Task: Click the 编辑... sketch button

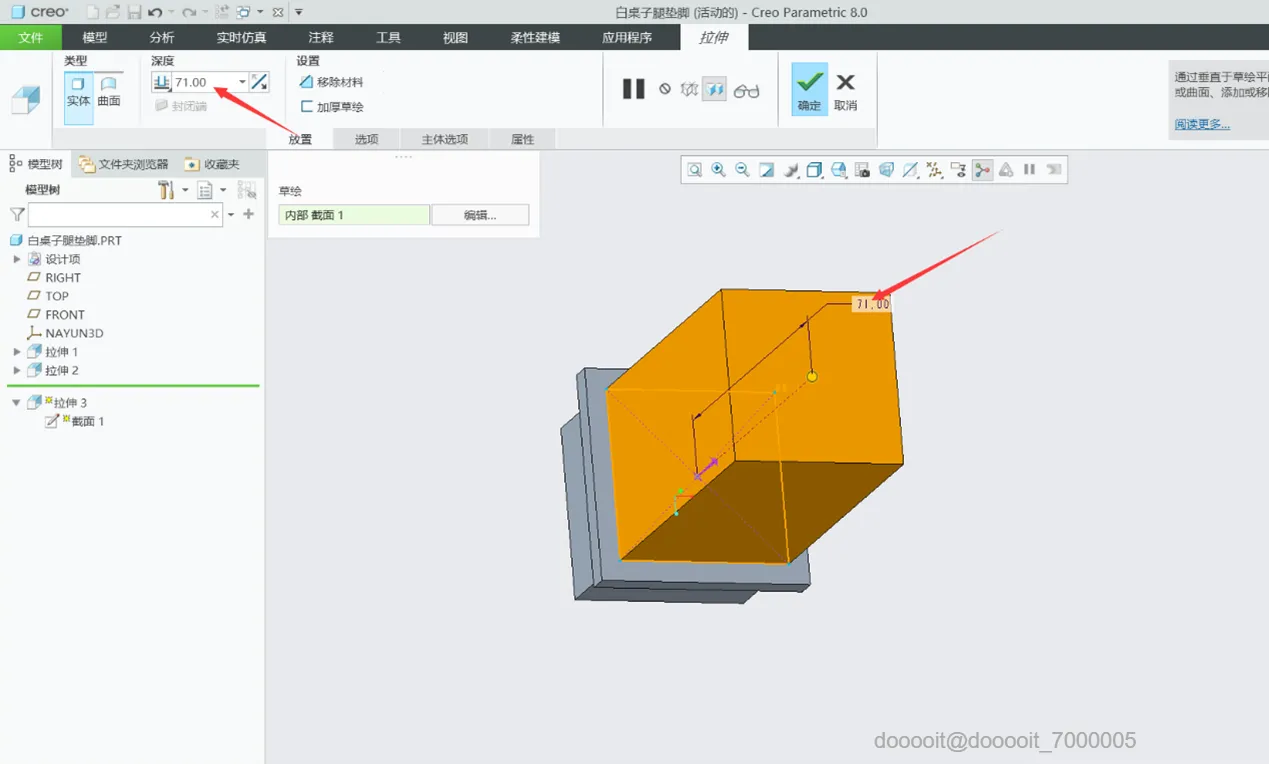Action: 480,215
